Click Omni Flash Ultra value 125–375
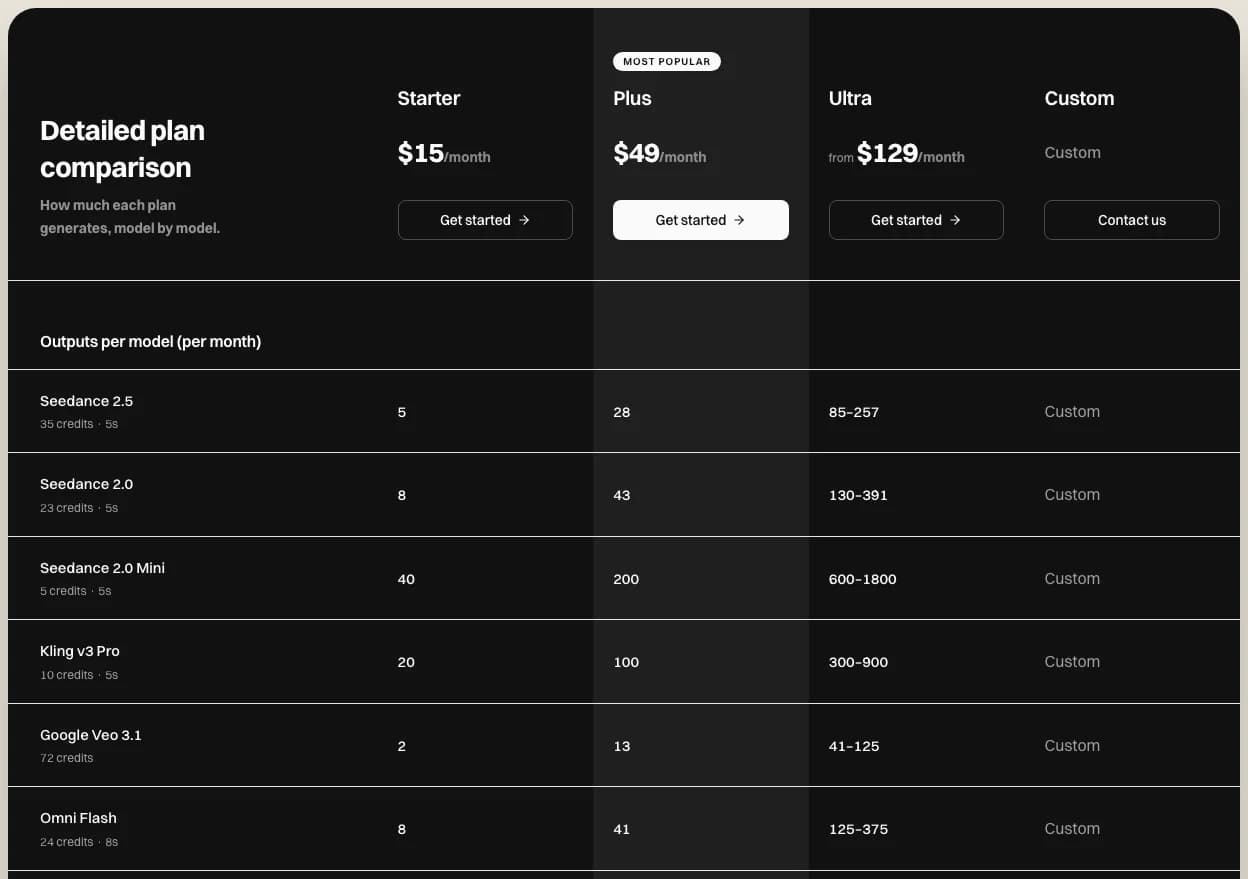This screenshot has height=879, width=1248. (x=858, y=829)
